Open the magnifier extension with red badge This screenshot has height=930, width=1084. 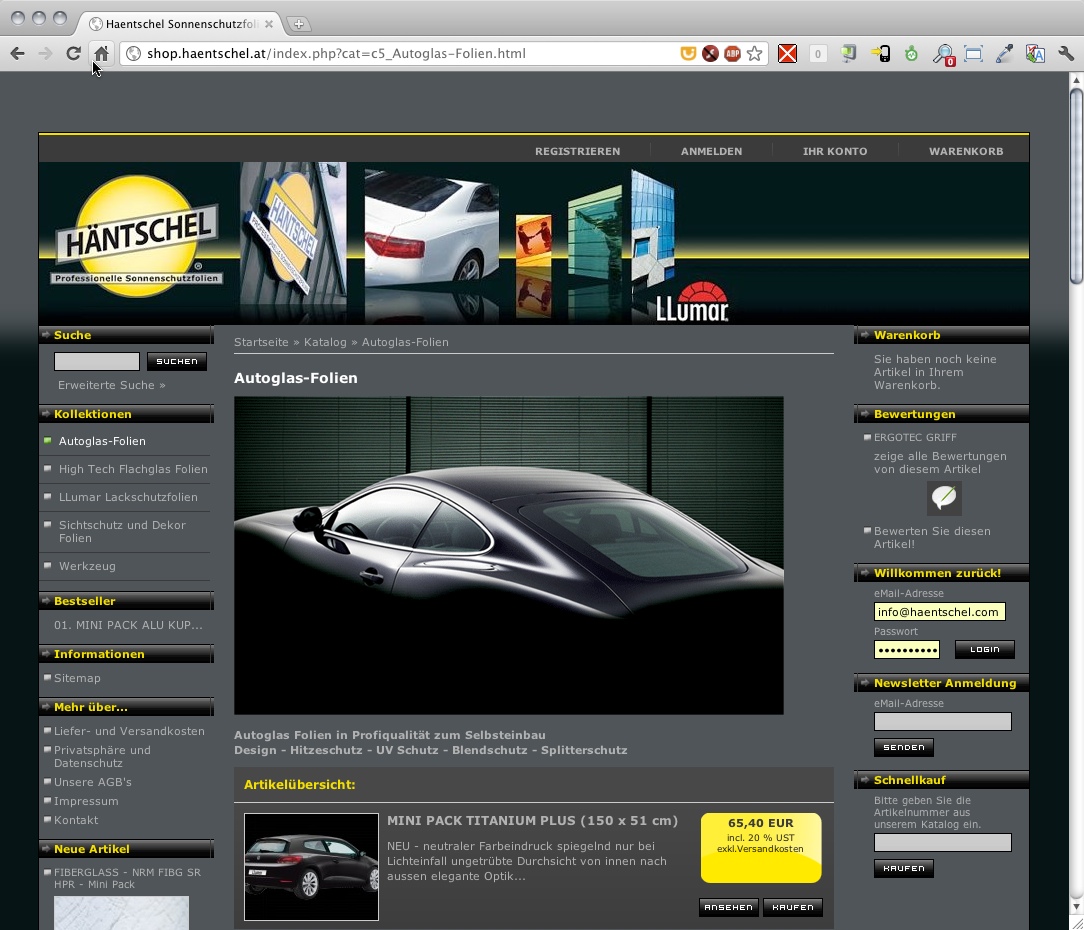[943, 54]
